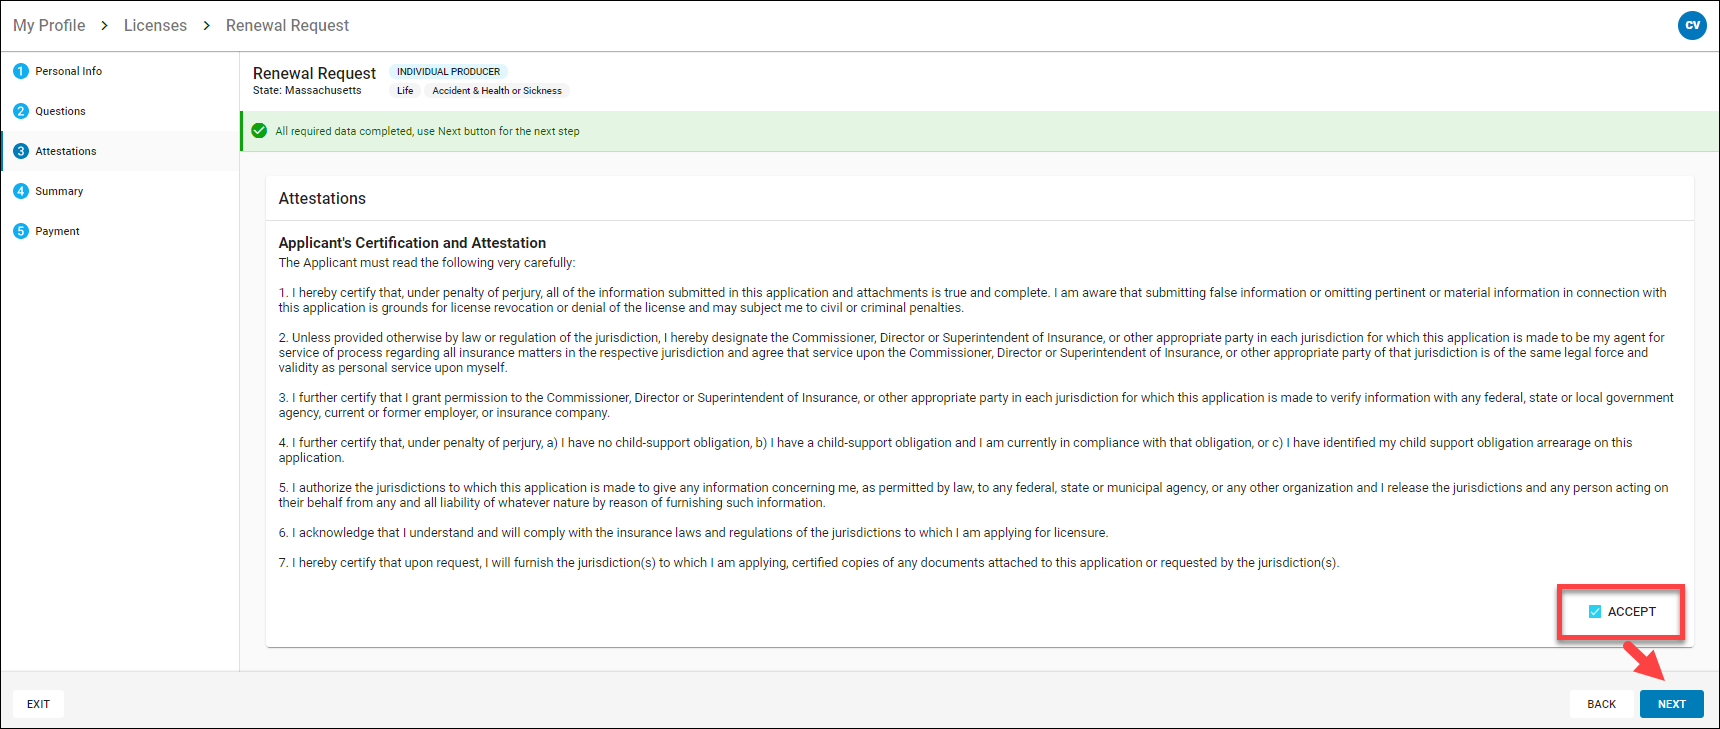Click the NEXT button
Image resolution: width=1720 pixels, height=729 pixels.
[x=1671, y=704]
